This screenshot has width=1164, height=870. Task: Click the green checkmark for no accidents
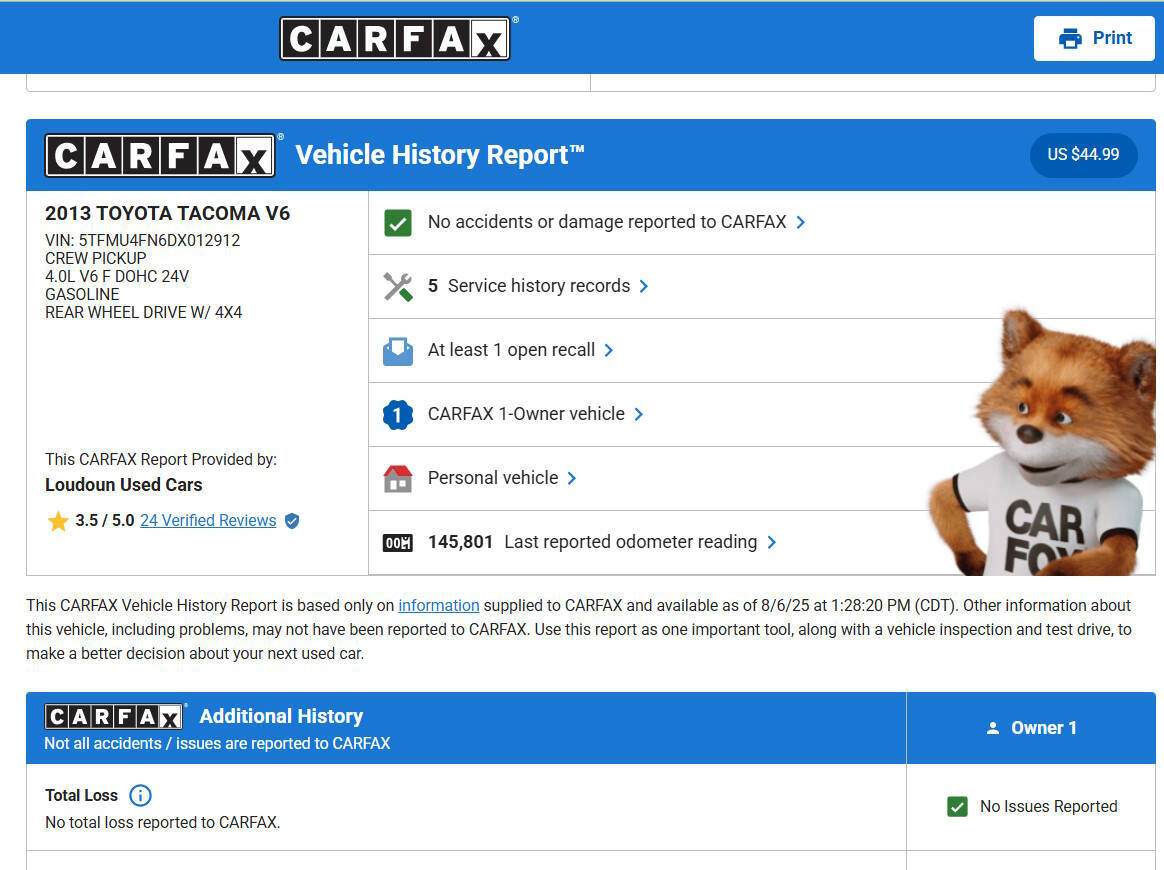click(397, 222)
